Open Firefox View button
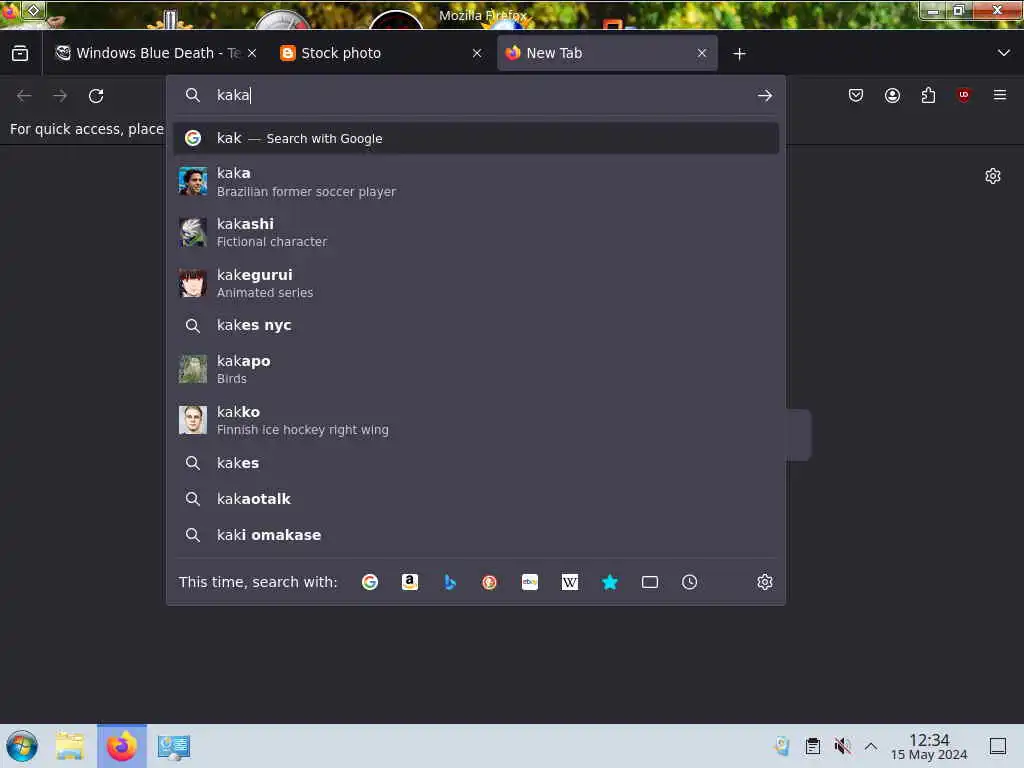Screen dimensions: 1024x768 click(20, 53)
